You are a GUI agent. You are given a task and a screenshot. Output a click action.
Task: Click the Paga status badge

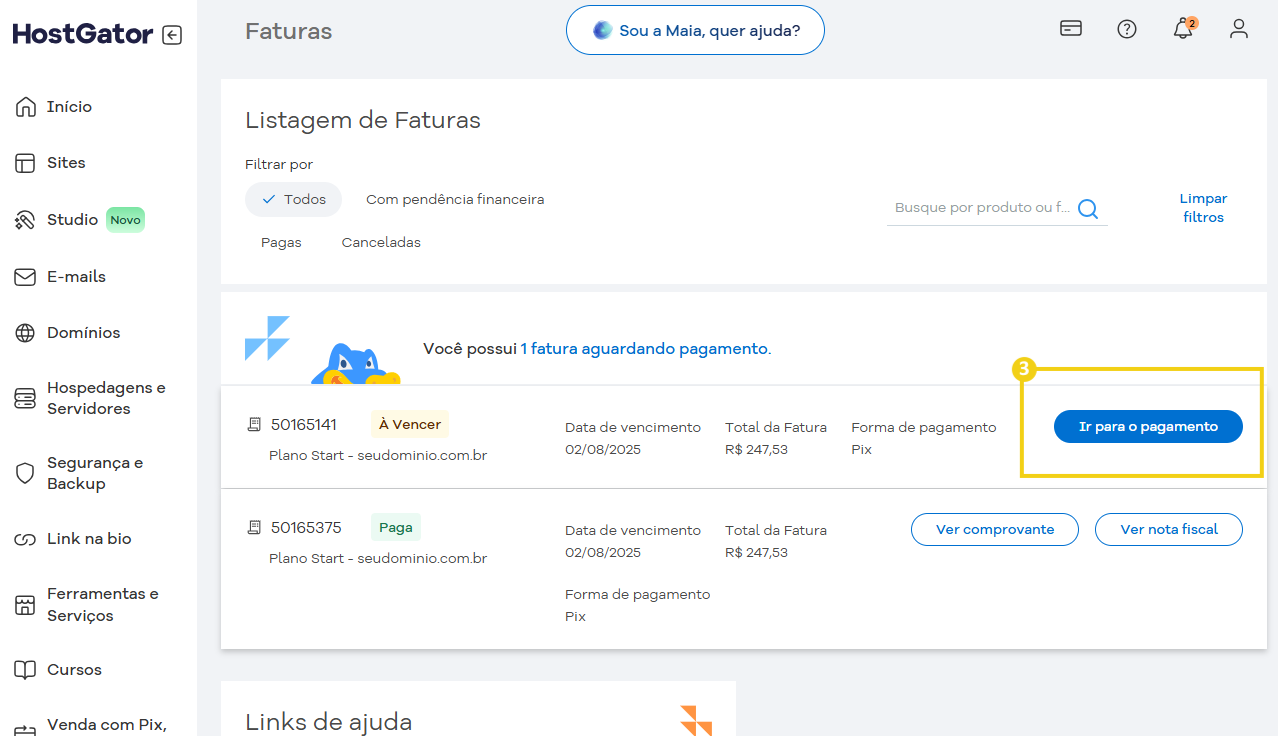tap(396, 527)
